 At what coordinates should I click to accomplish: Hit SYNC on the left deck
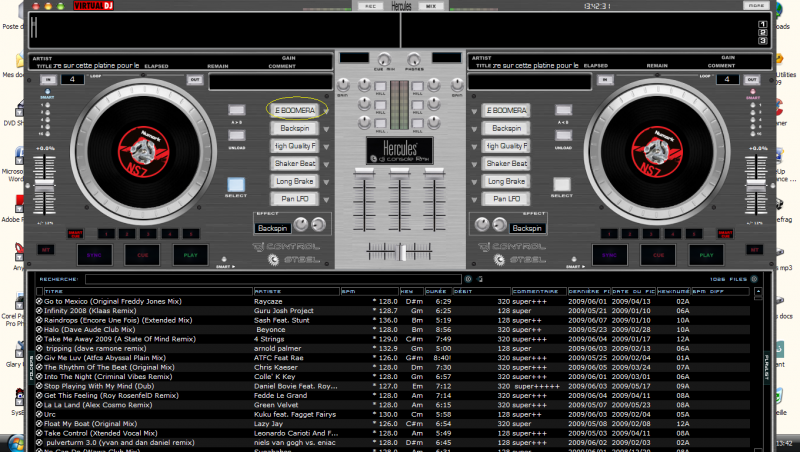point(97,255)
